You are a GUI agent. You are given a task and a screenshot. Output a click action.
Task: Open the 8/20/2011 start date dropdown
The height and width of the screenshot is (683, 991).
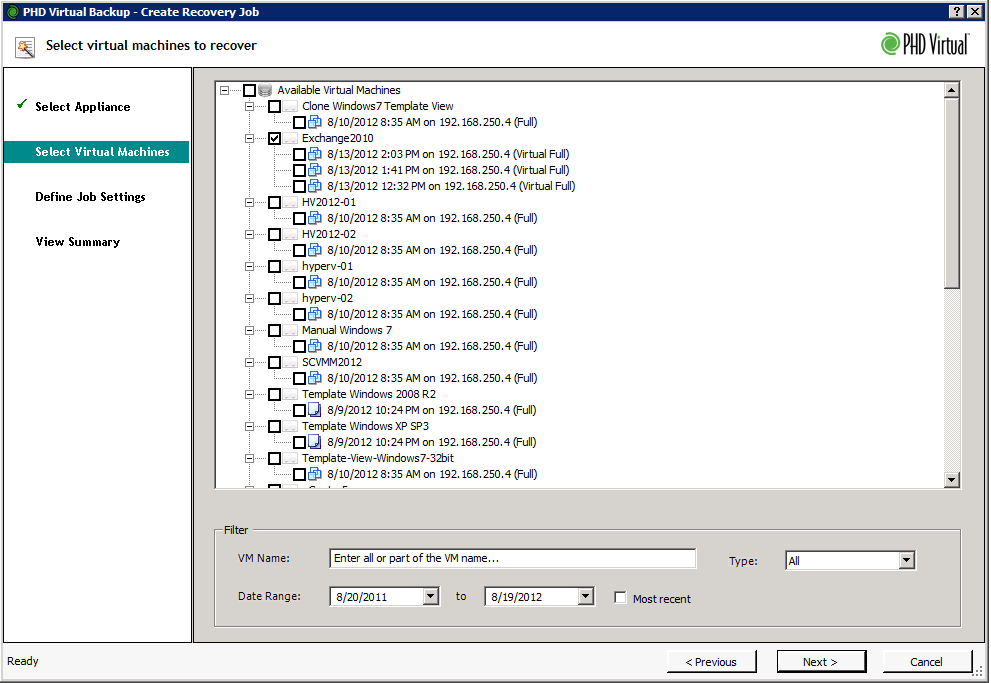coord(431,596)
